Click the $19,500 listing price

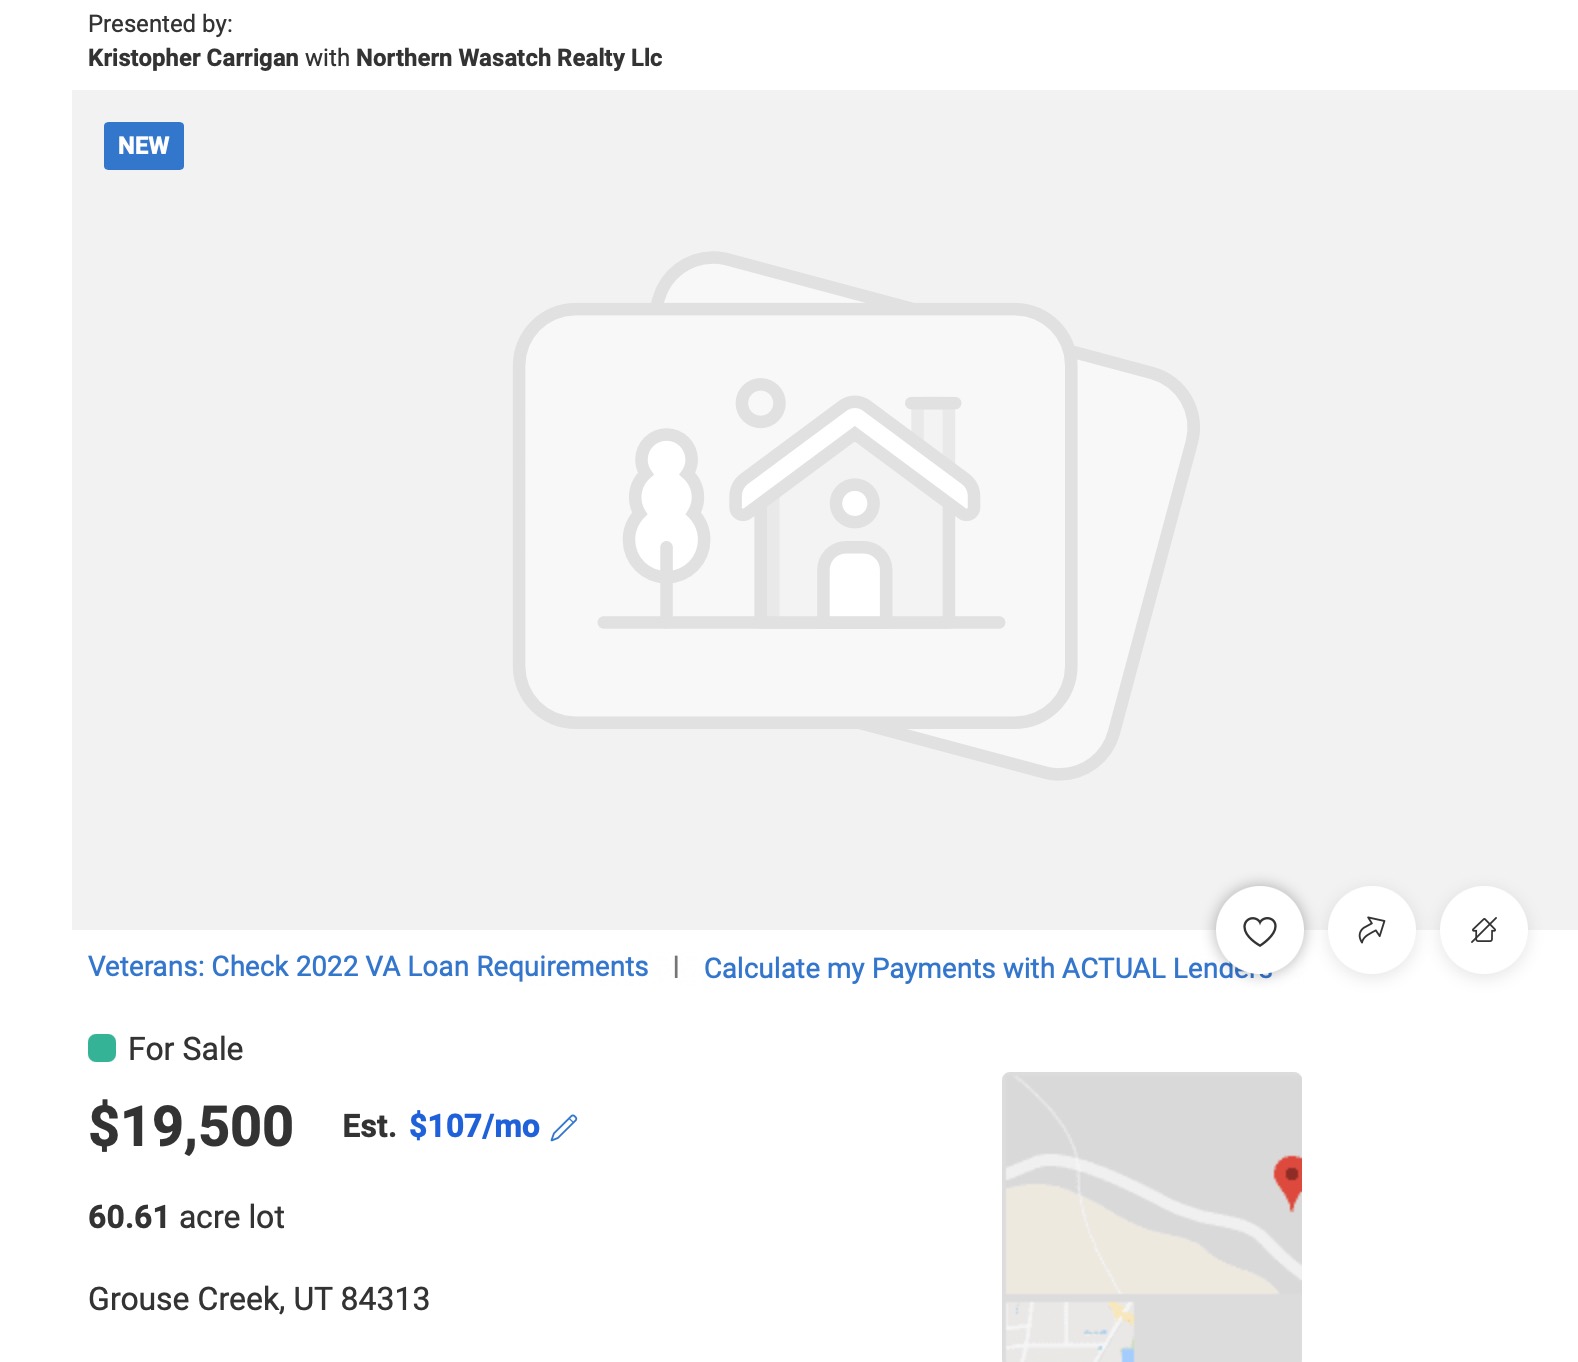pos(191,1127)
